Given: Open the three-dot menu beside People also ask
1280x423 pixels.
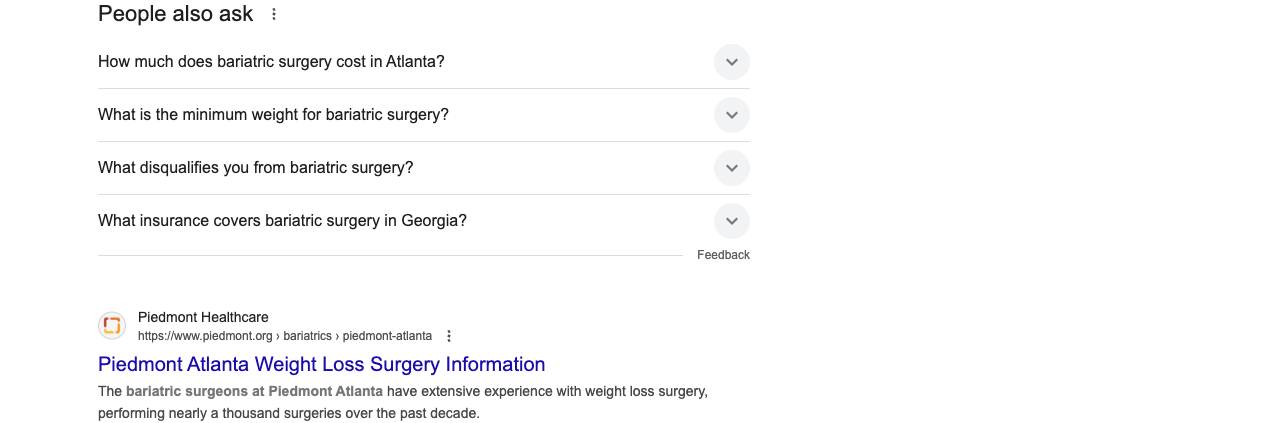Looking at the screenshot, I should [274, 14].
